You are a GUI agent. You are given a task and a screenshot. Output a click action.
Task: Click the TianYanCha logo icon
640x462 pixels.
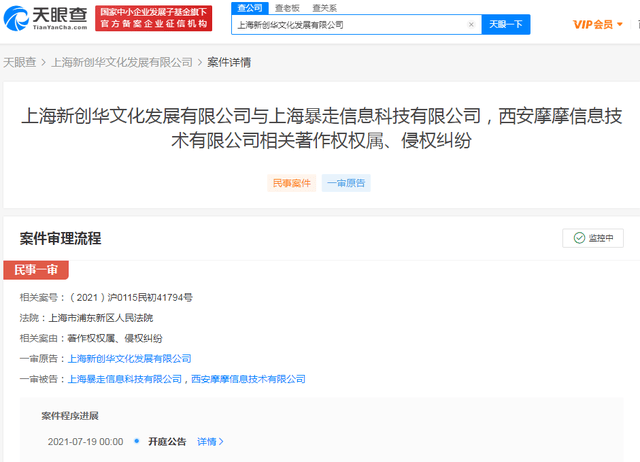point(16,18)
